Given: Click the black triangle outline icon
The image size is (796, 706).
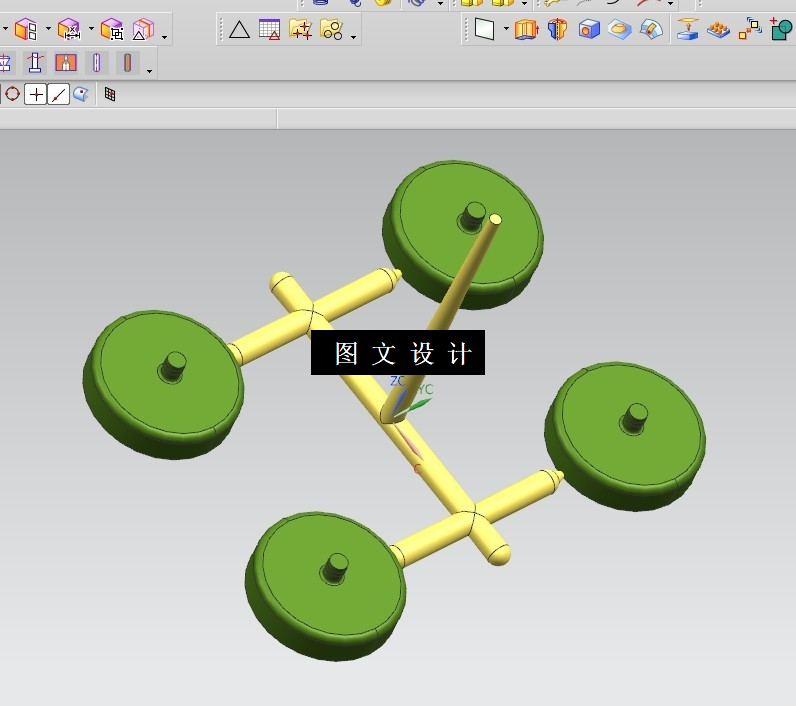Looking at the screenshot, I should [x=239, y=29].
